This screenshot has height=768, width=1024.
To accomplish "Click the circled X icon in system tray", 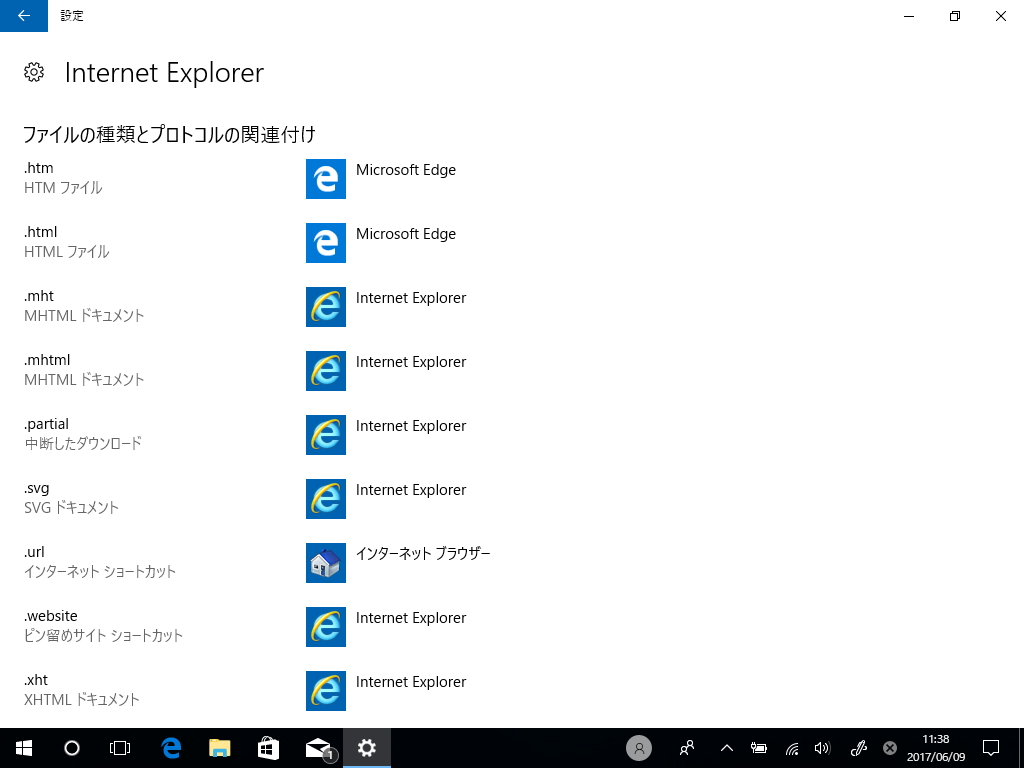I will coord(889,748).
